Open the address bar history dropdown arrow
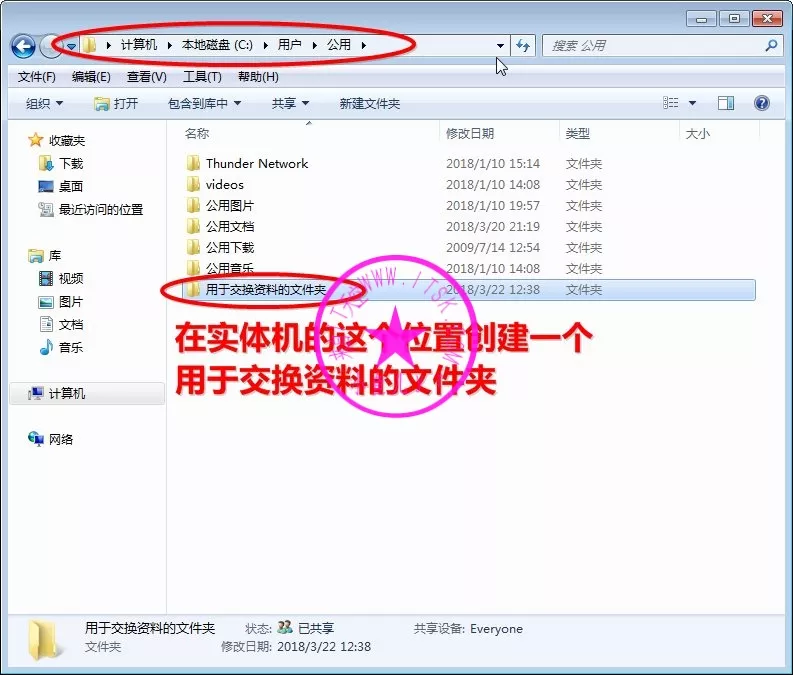 click(x=500, y=46)
